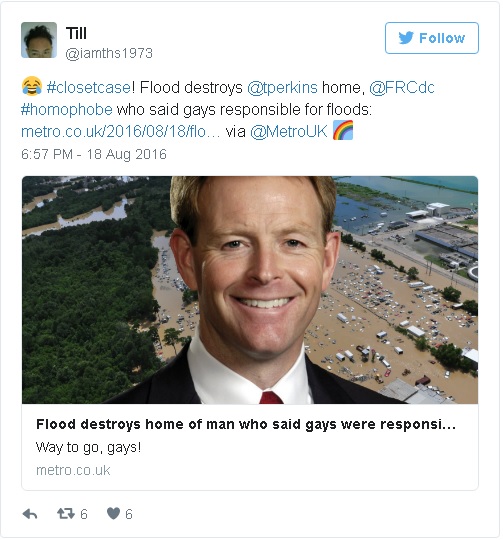The image size is (503, 540).
Task: Click the retweet count number
Action: click(x=84, y=514)
